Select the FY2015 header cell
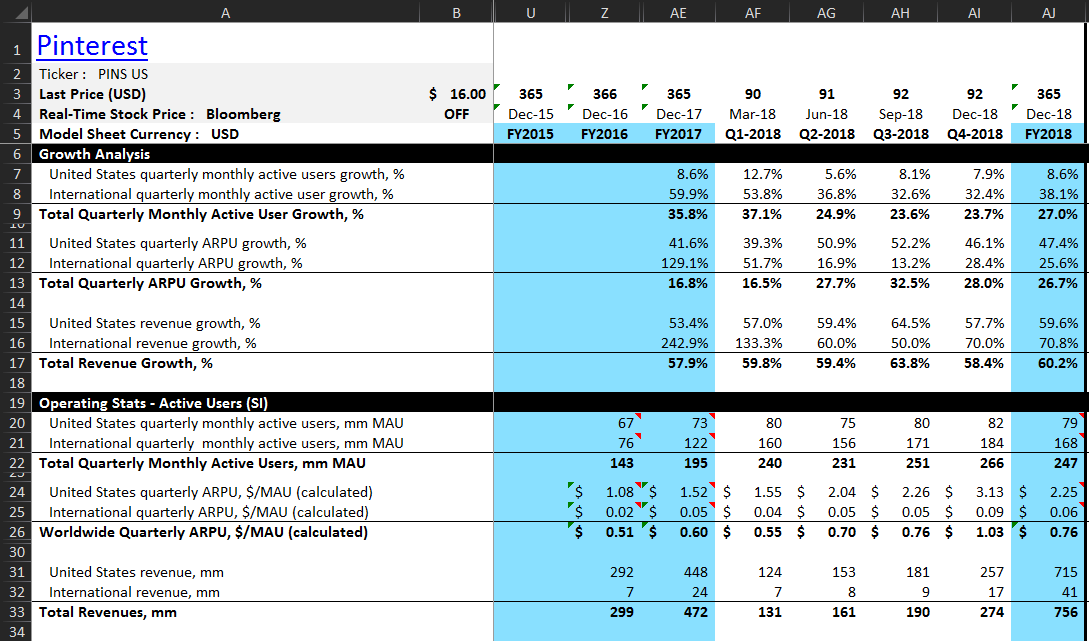The image size is (1089, 641). pos(531,134)
